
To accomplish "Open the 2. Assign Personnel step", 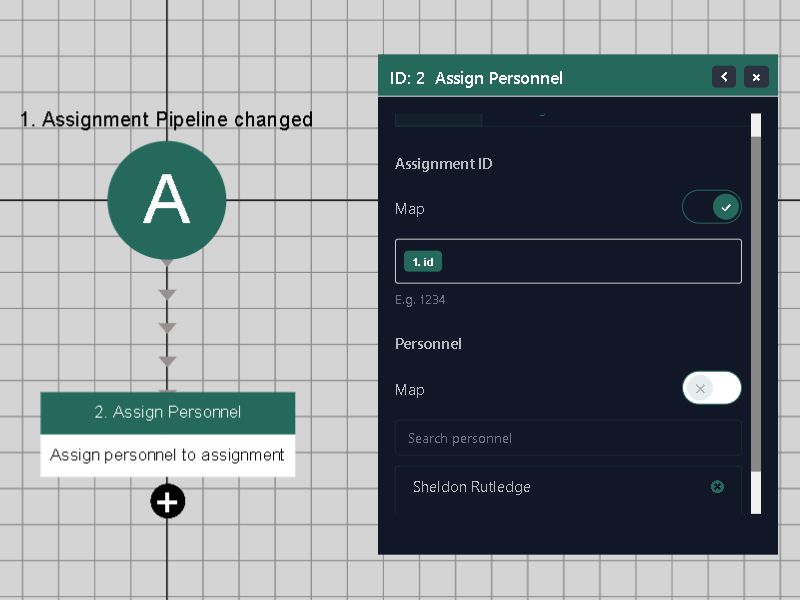I will (168, 412).
